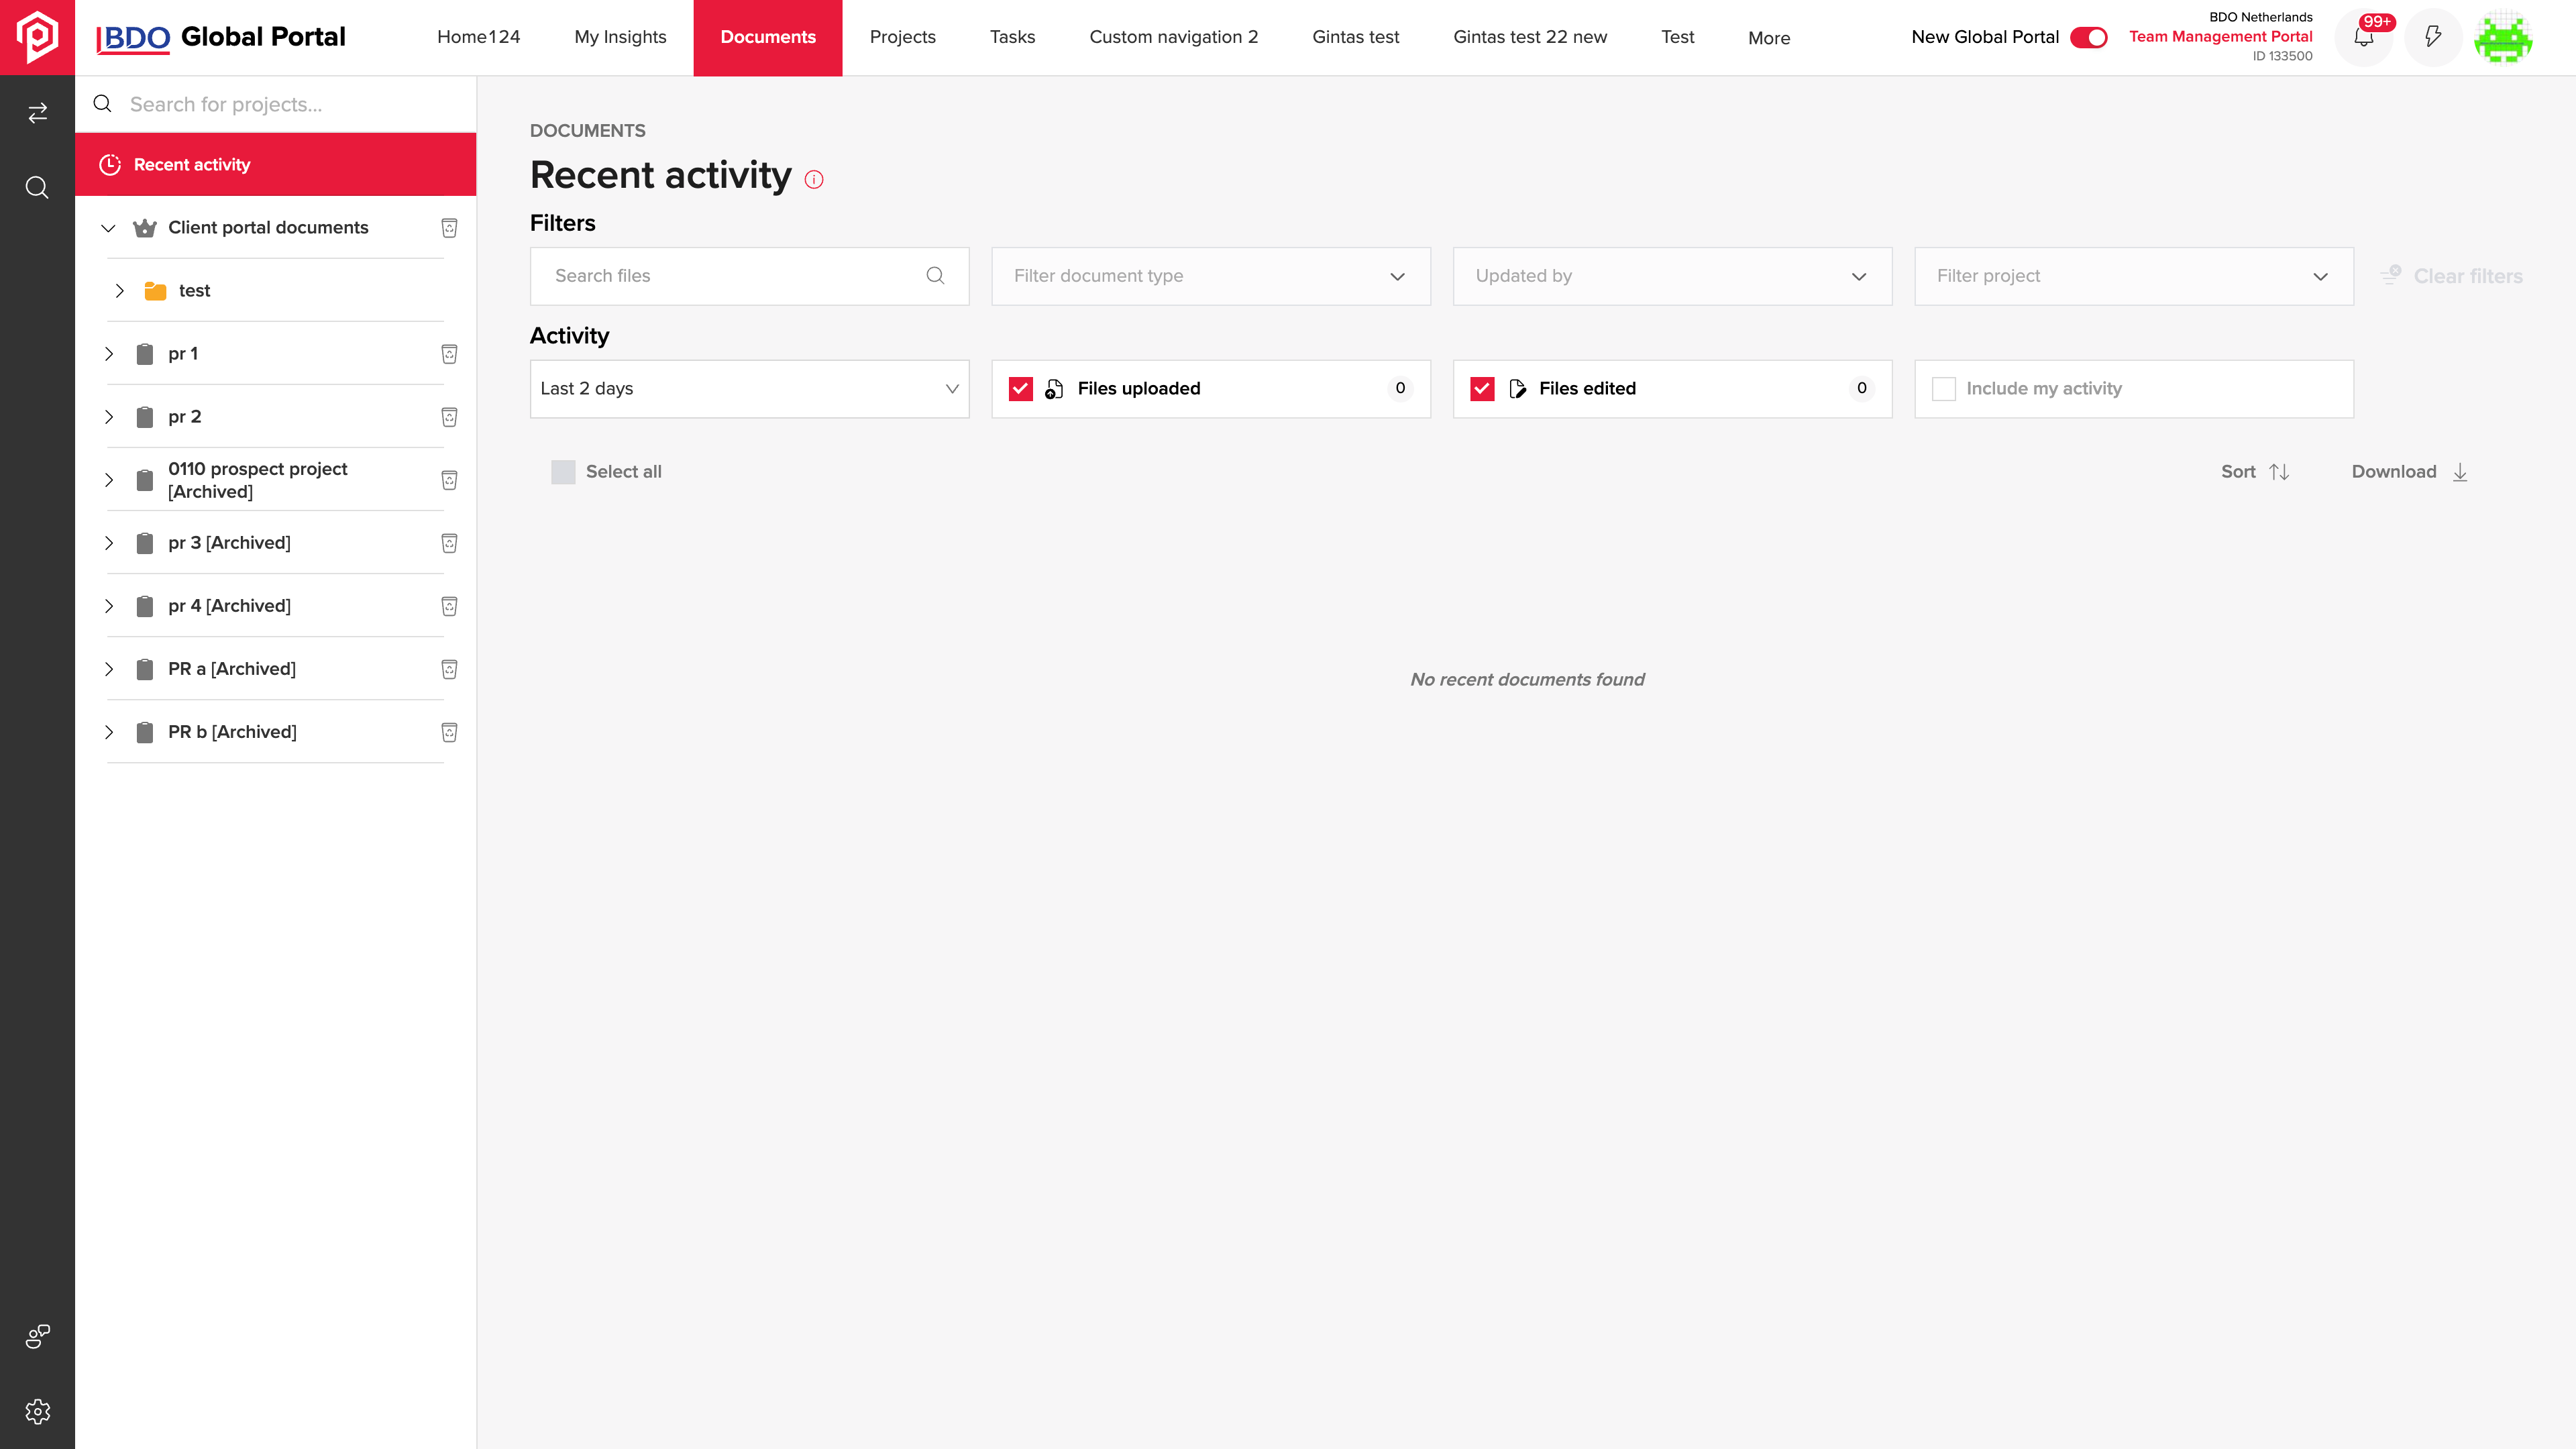2576x1449 pixels.
Task: Click the Download arrow icon
Action: 2460,472
